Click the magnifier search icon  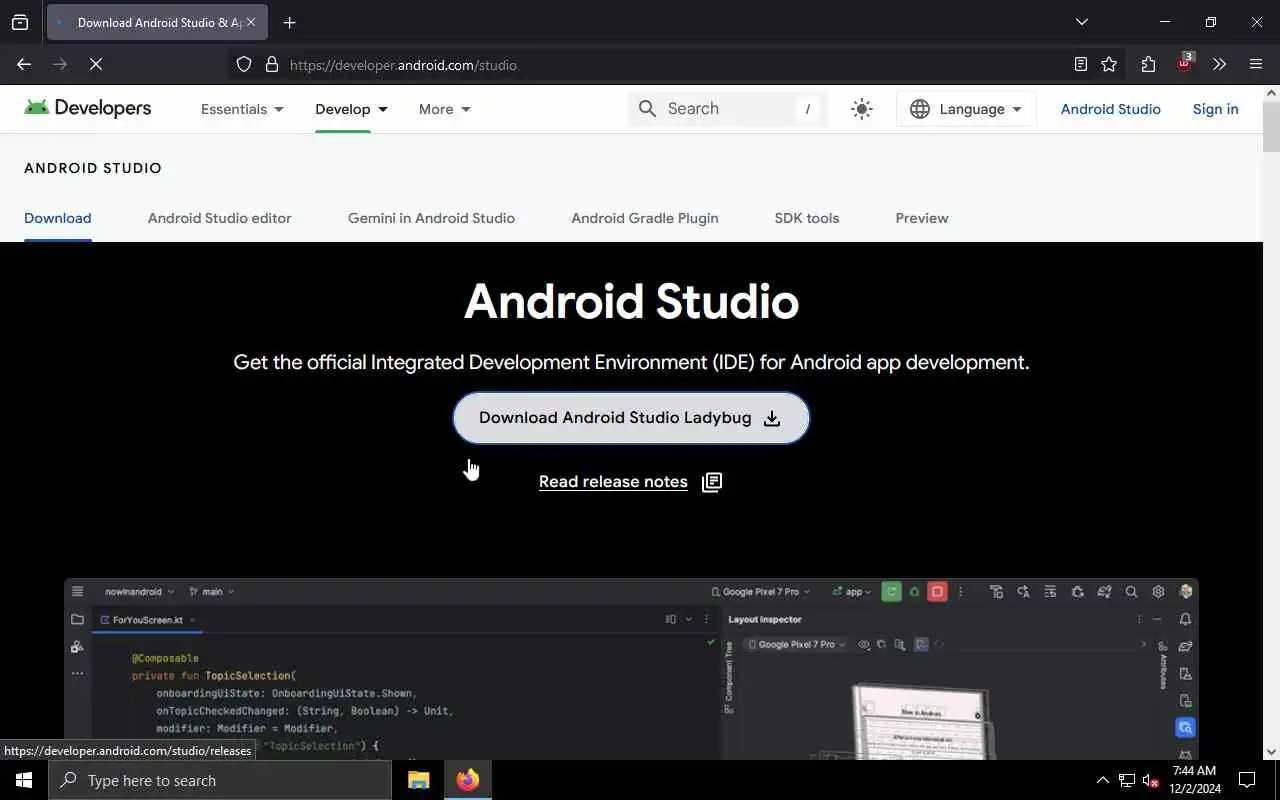click(647, 109)
